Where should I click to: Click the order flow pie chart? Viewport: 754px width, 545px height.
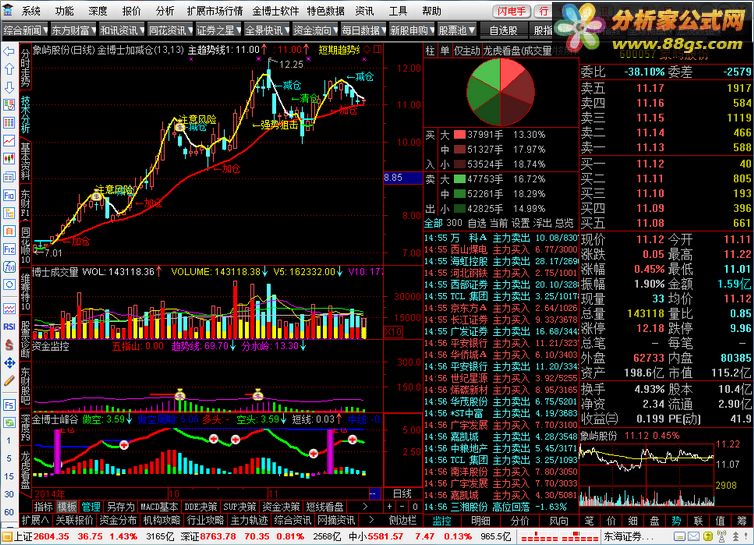[501, 92]
